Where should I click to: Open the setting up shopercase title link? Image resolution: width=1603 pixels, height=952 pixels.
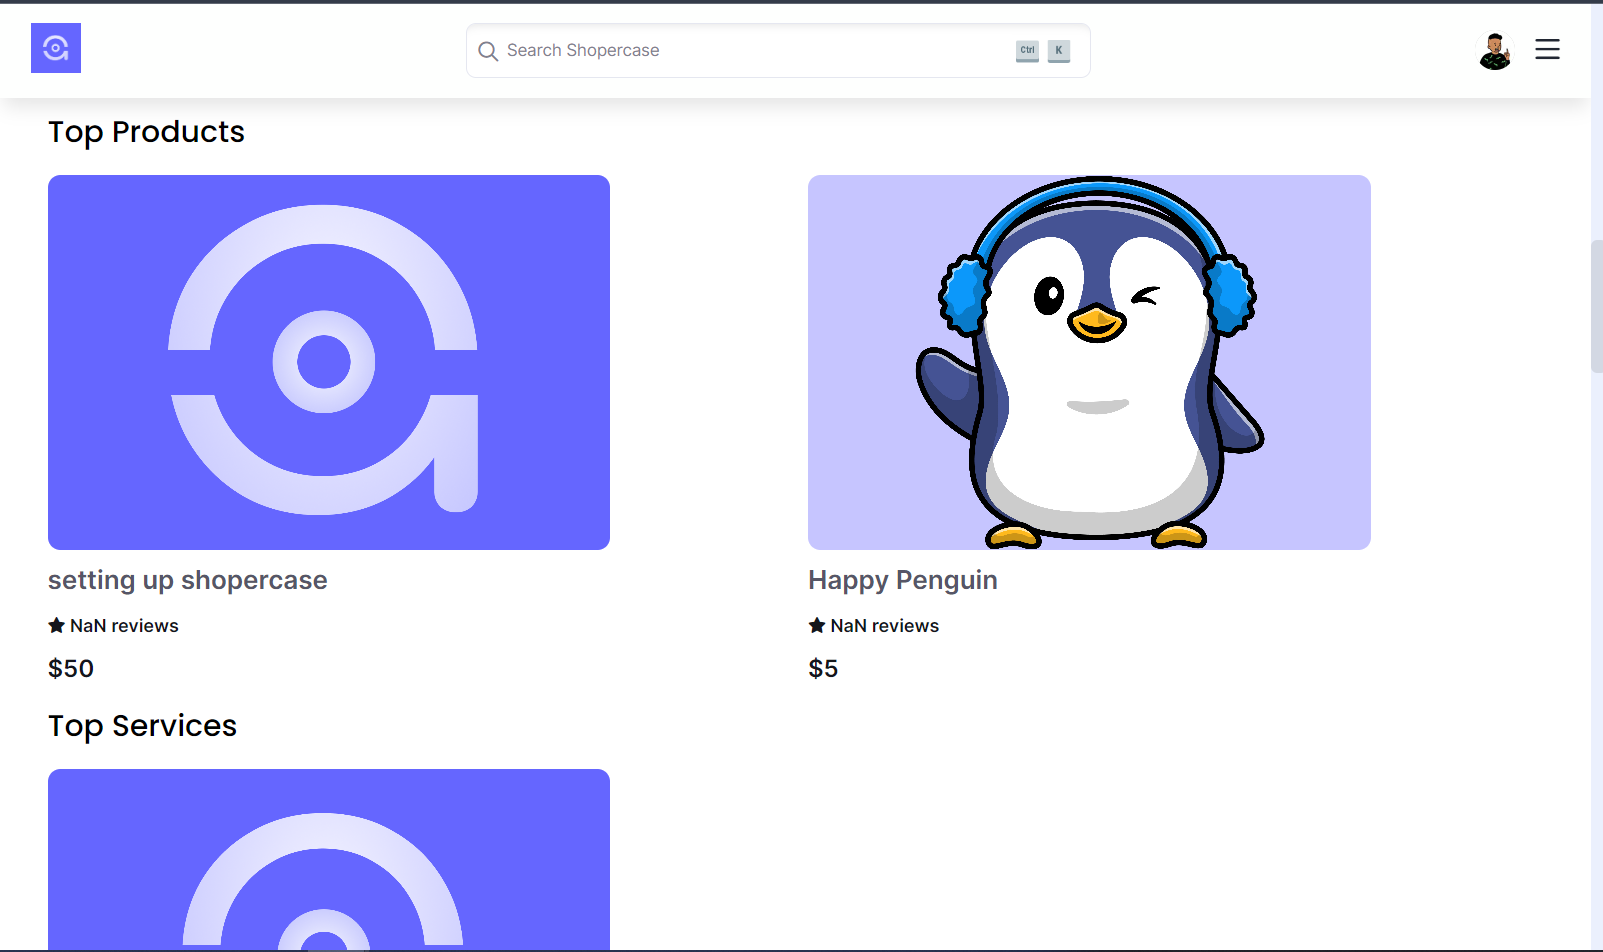click(188, 580)
